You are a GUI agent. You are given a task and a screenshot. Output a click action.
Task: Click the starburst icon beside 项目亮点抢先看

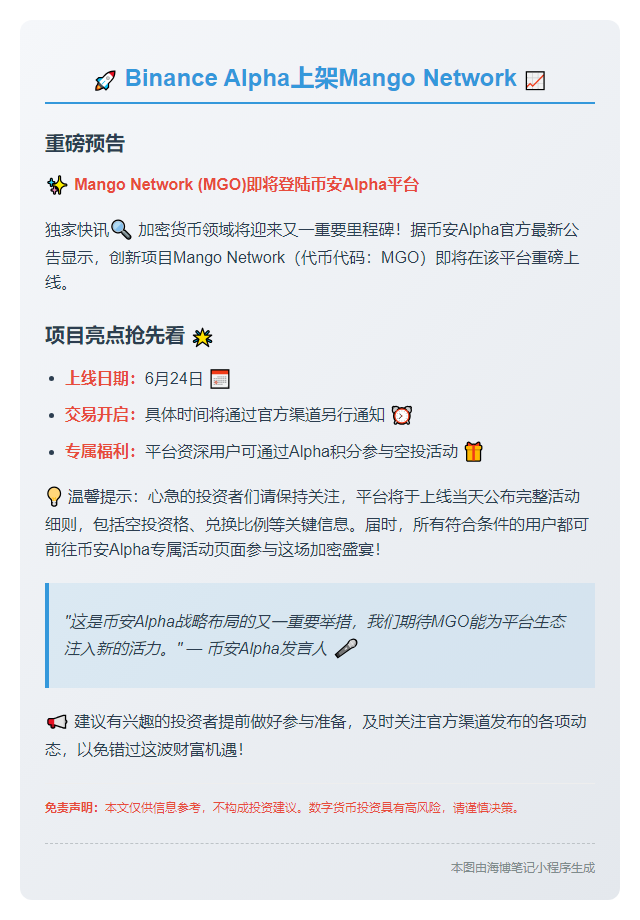pyautogui.click(x=202, y=337)
